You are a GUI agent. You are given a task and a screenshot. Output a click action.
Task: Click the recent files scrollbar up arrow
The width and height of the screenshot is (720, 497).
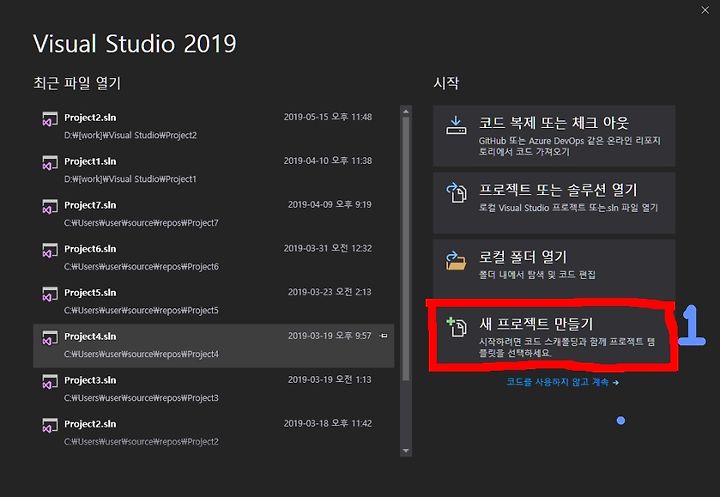[x=405, y=111]
